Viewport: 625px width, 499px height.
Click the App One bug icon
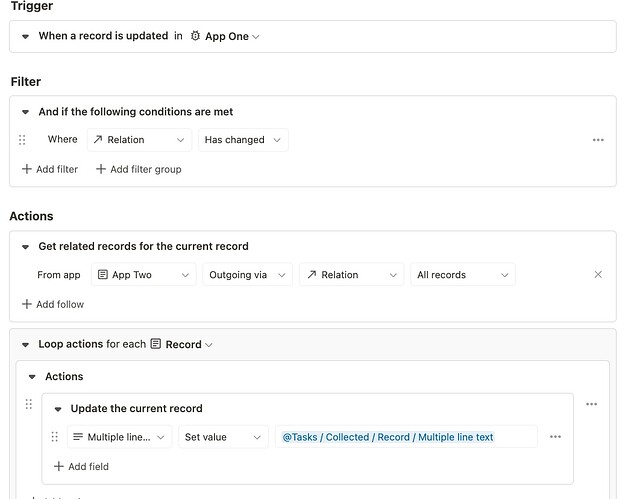[x=195, y=36]
